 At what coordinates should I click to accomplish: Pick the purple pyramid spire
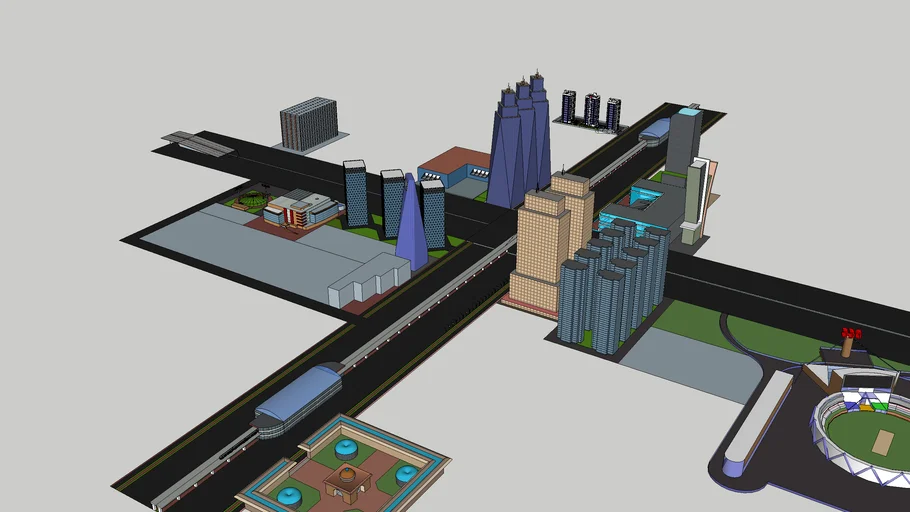pyautogui.click(x=411, y=222)
